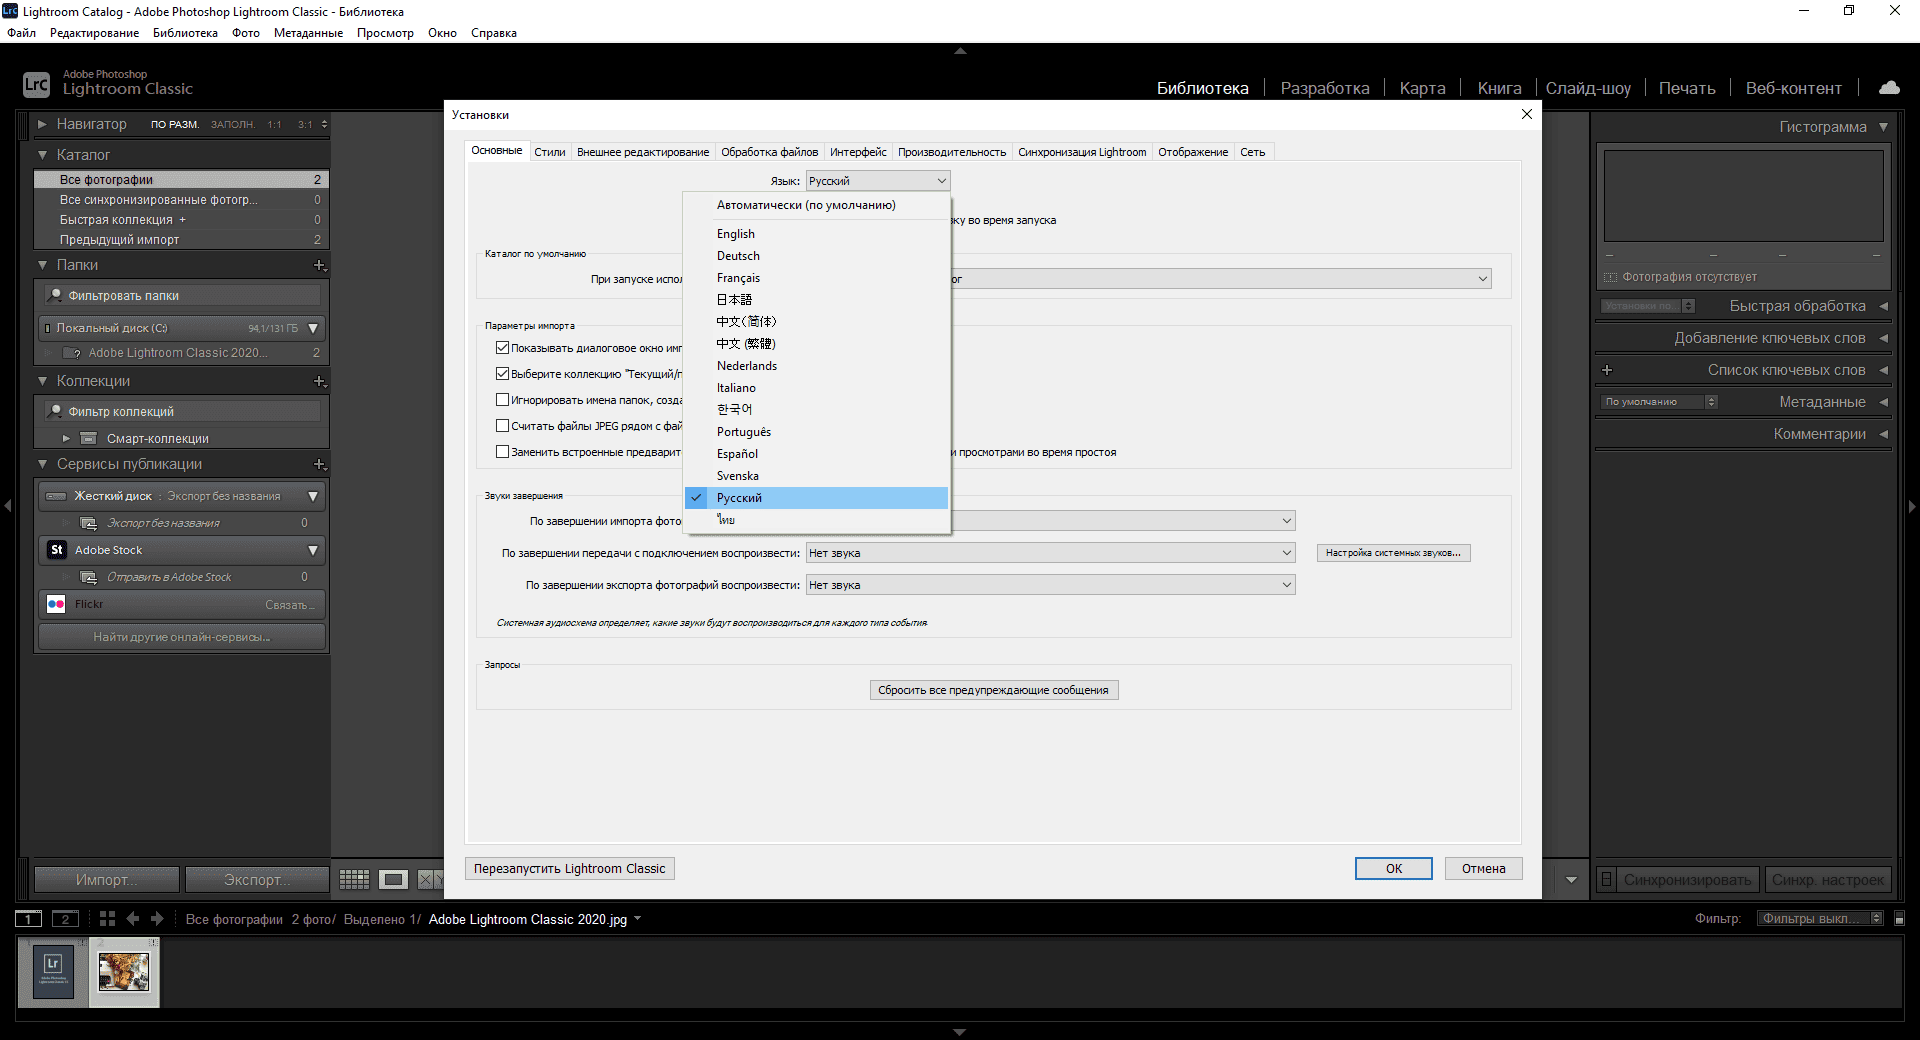The width and height of the screenshot is (1920, 1040).
Task: Select main window display button 1
Action: (28, 919)
